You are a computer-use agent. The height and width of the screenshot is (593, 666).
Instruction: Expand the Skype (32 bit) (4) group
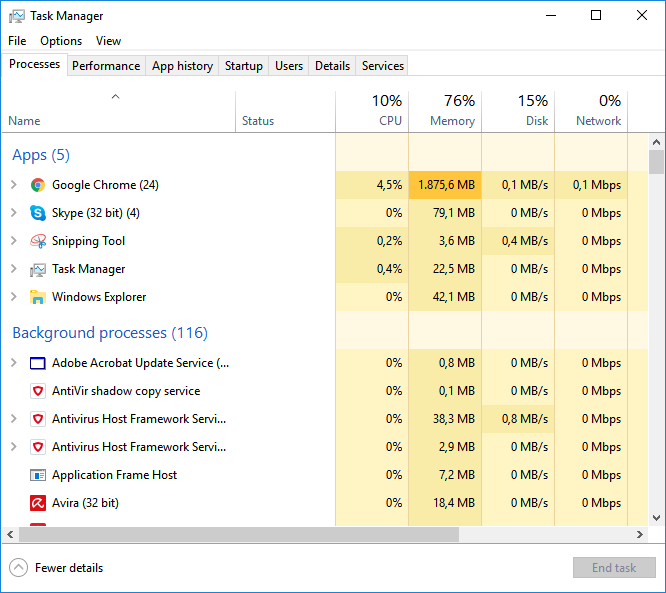tap(14, 213)
